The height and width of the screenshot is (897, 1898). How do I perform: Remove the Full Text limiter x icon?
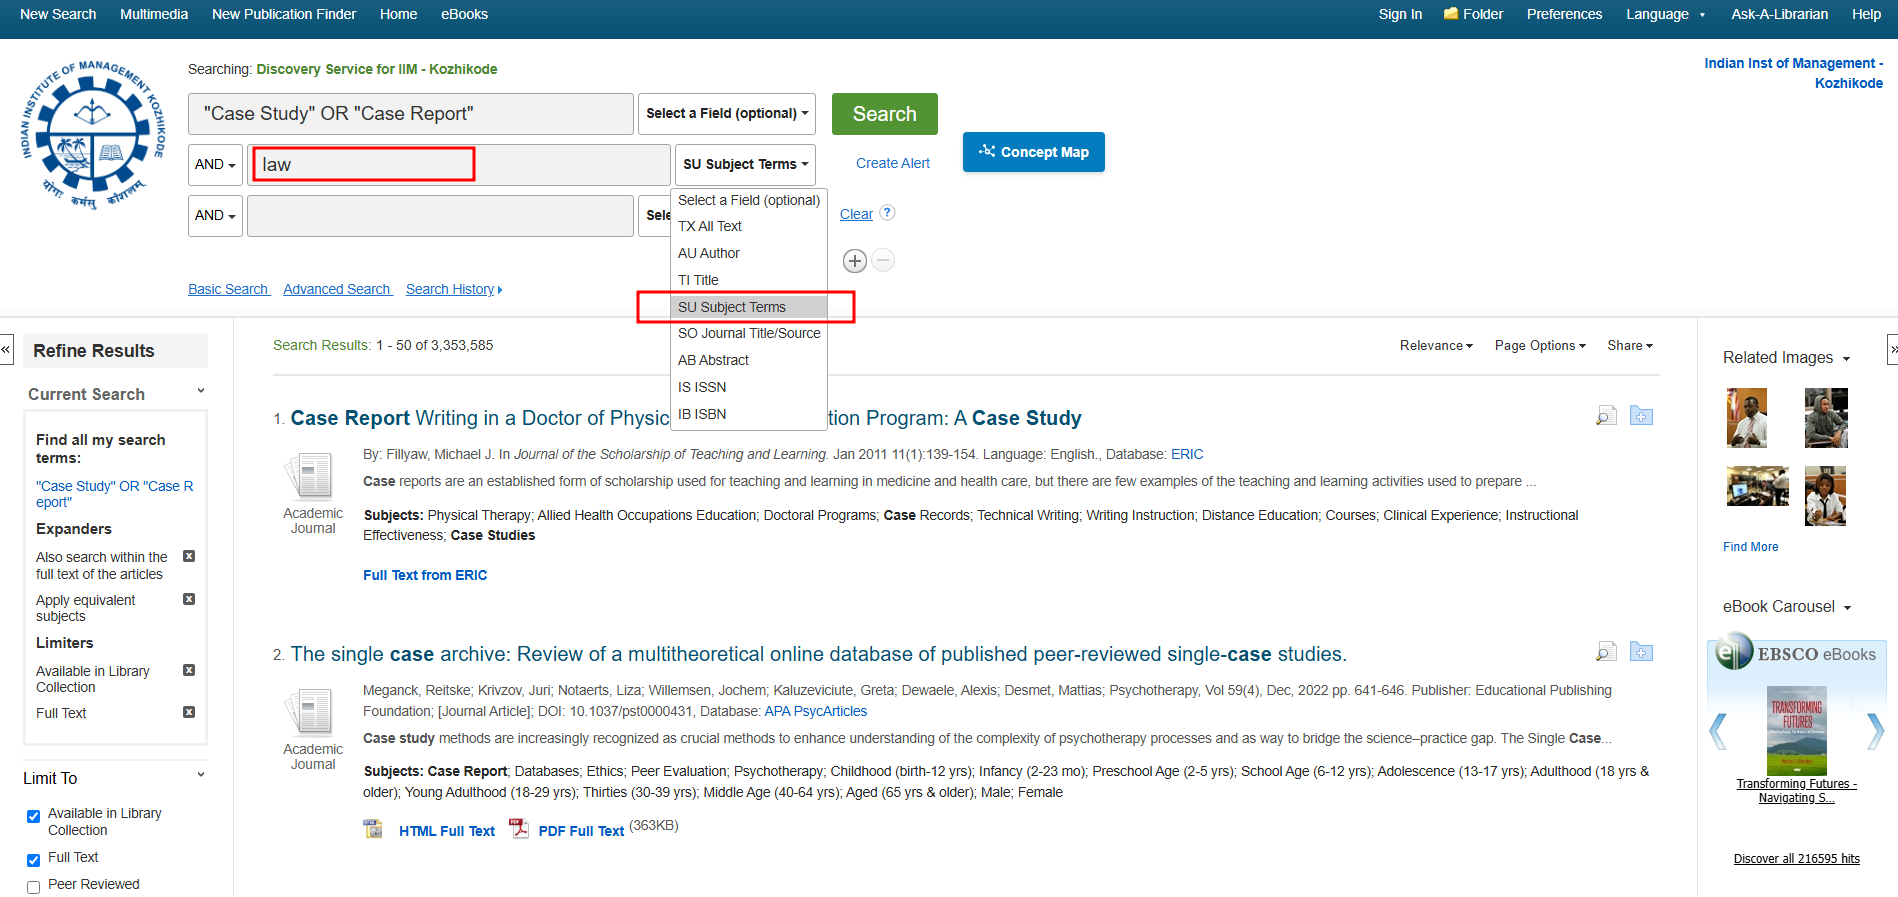point(189,712)
